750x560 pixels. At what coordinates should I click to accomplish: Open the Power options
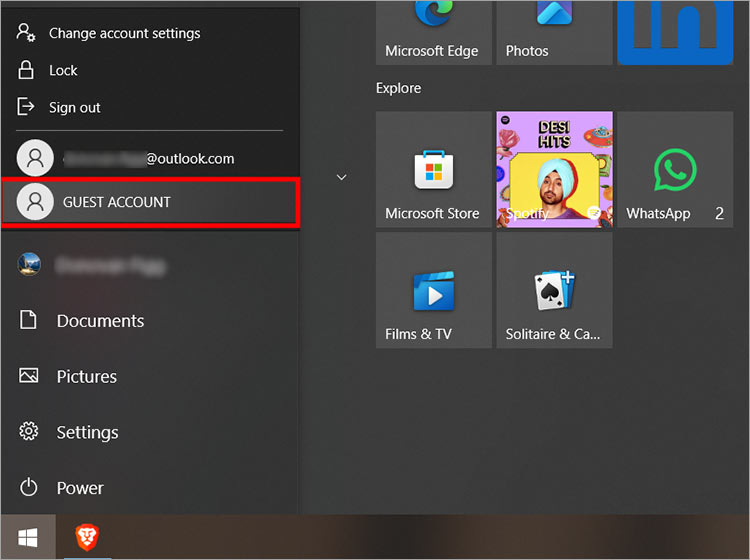coord(150,488)
